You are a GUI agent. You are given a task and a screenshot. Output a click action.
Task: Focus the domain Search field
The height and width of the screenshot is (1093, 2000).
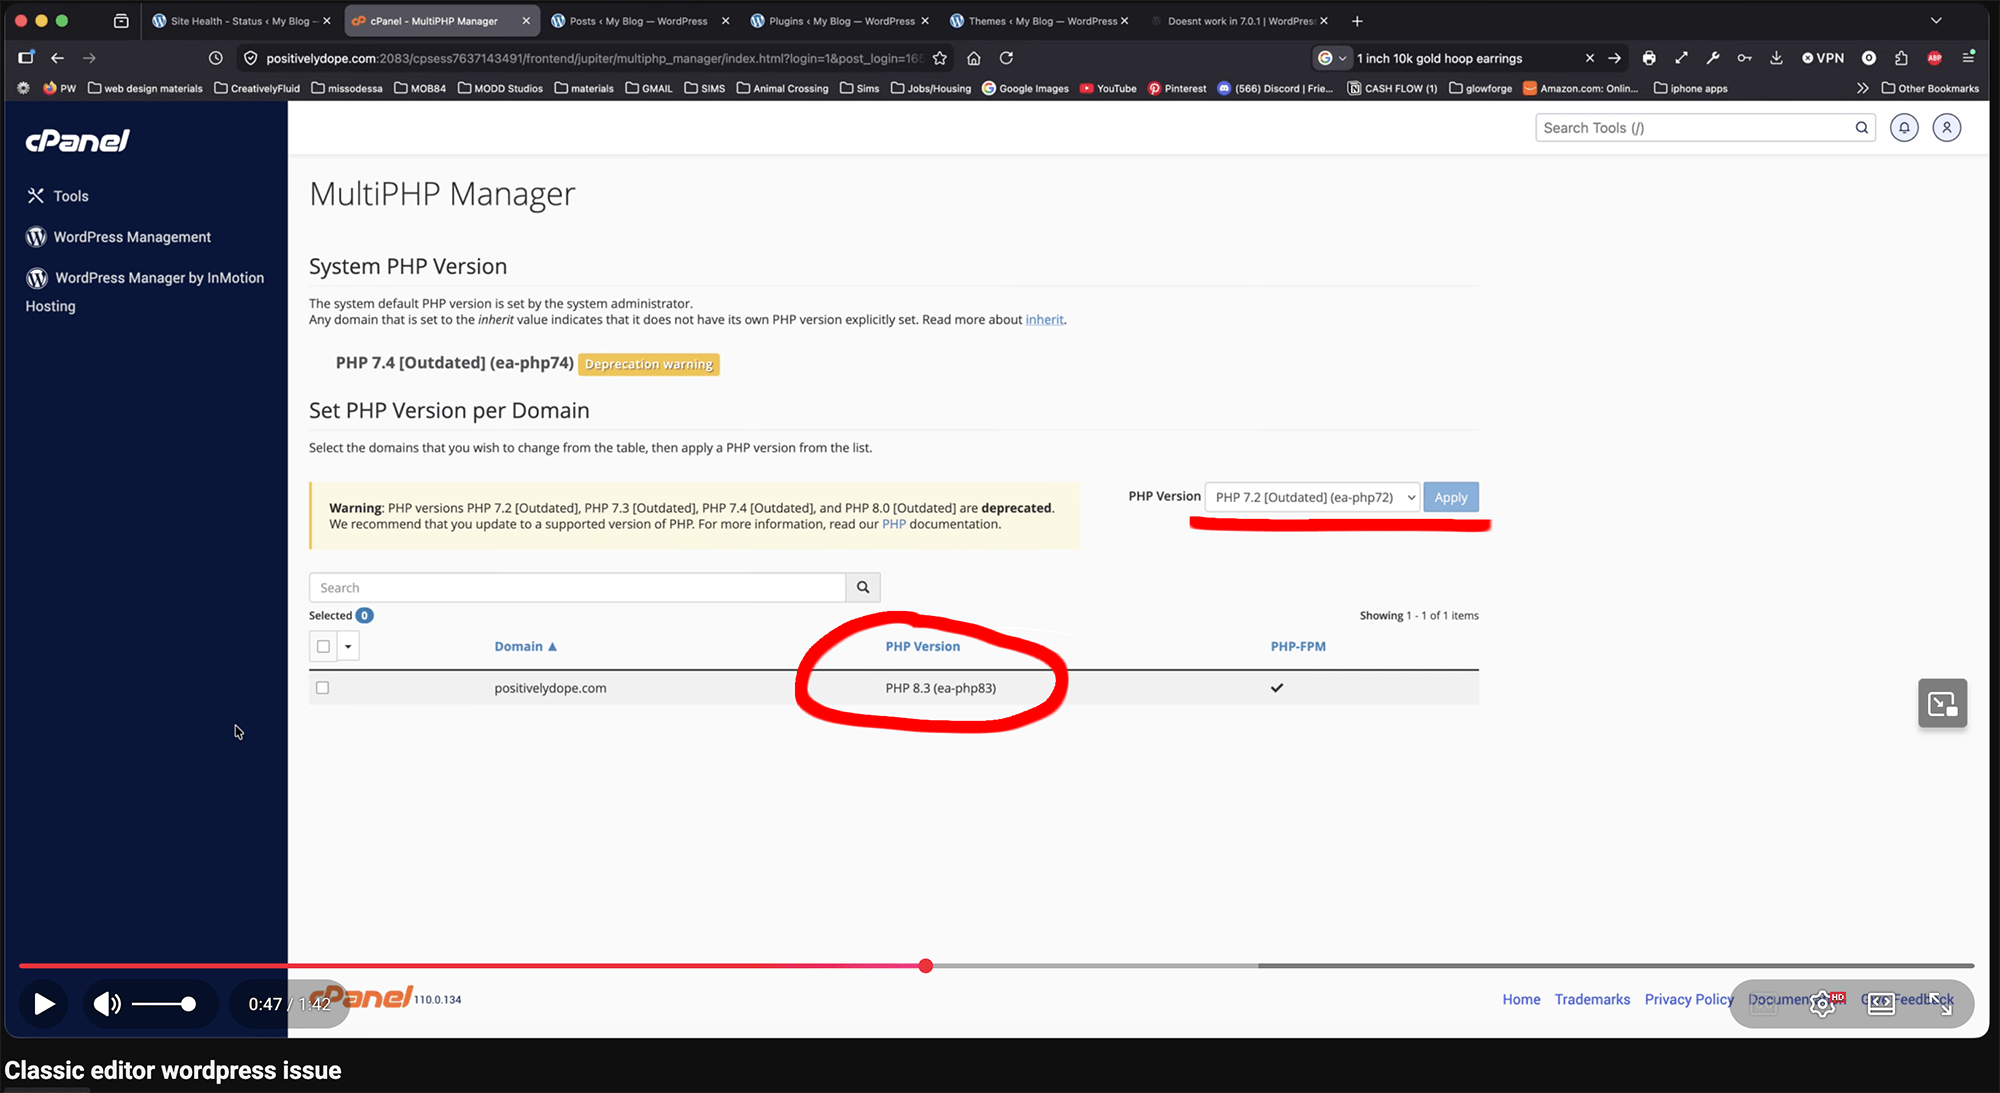coord(577,588)
